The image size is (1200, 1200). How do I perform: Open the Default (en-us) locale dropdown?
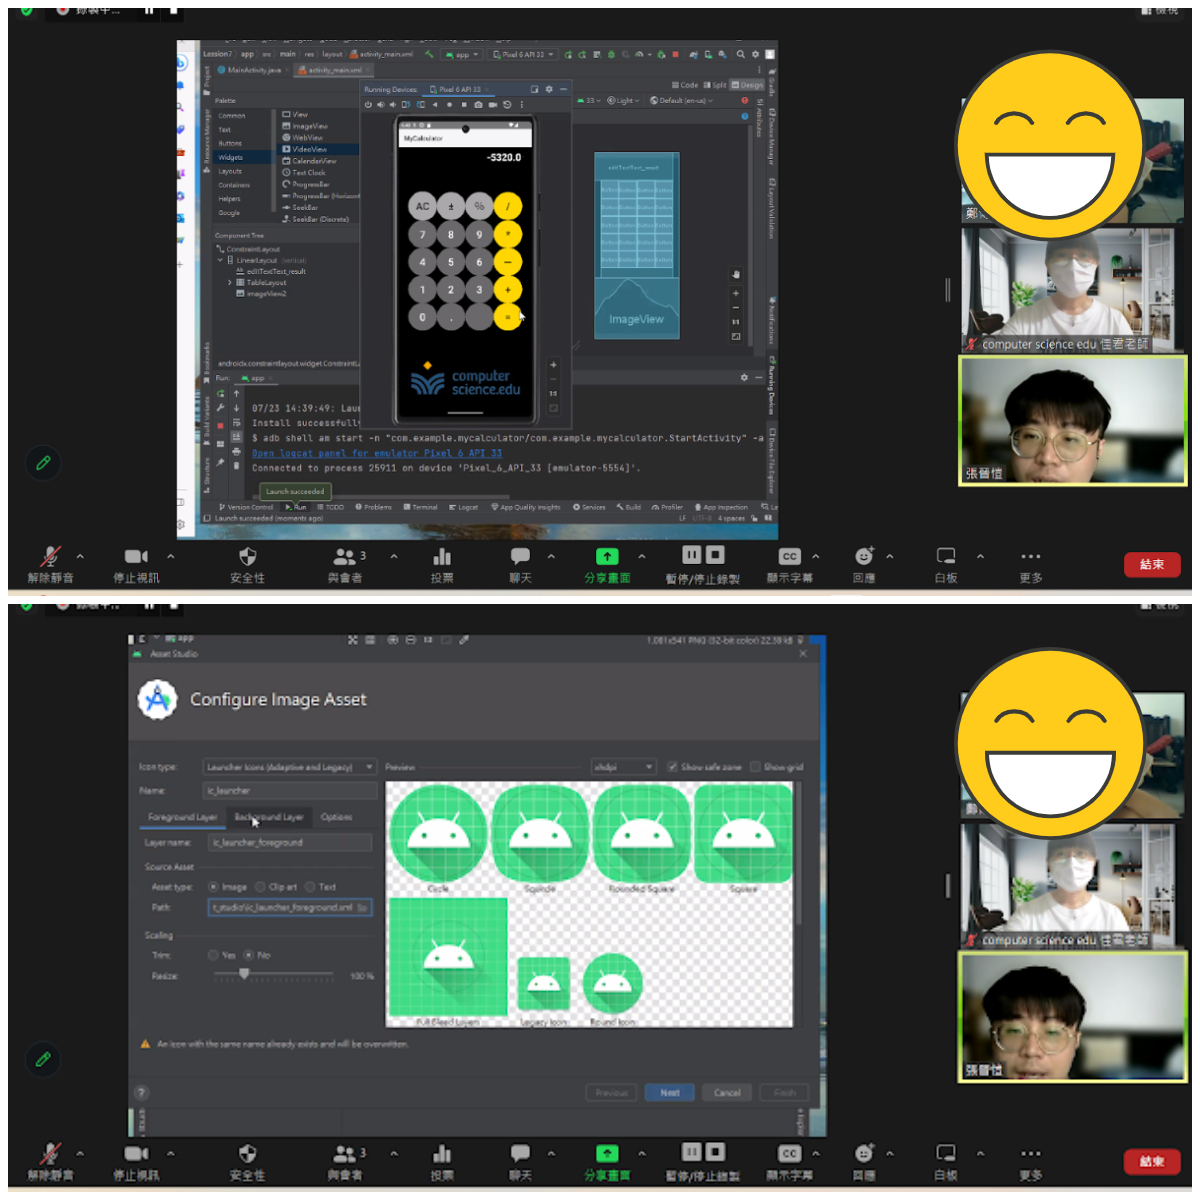(x=682, y=101)
